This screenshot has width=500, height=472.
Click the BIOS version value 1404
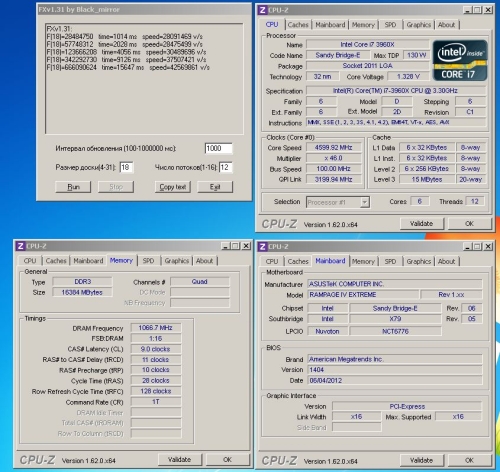click(x=395, y=370)
